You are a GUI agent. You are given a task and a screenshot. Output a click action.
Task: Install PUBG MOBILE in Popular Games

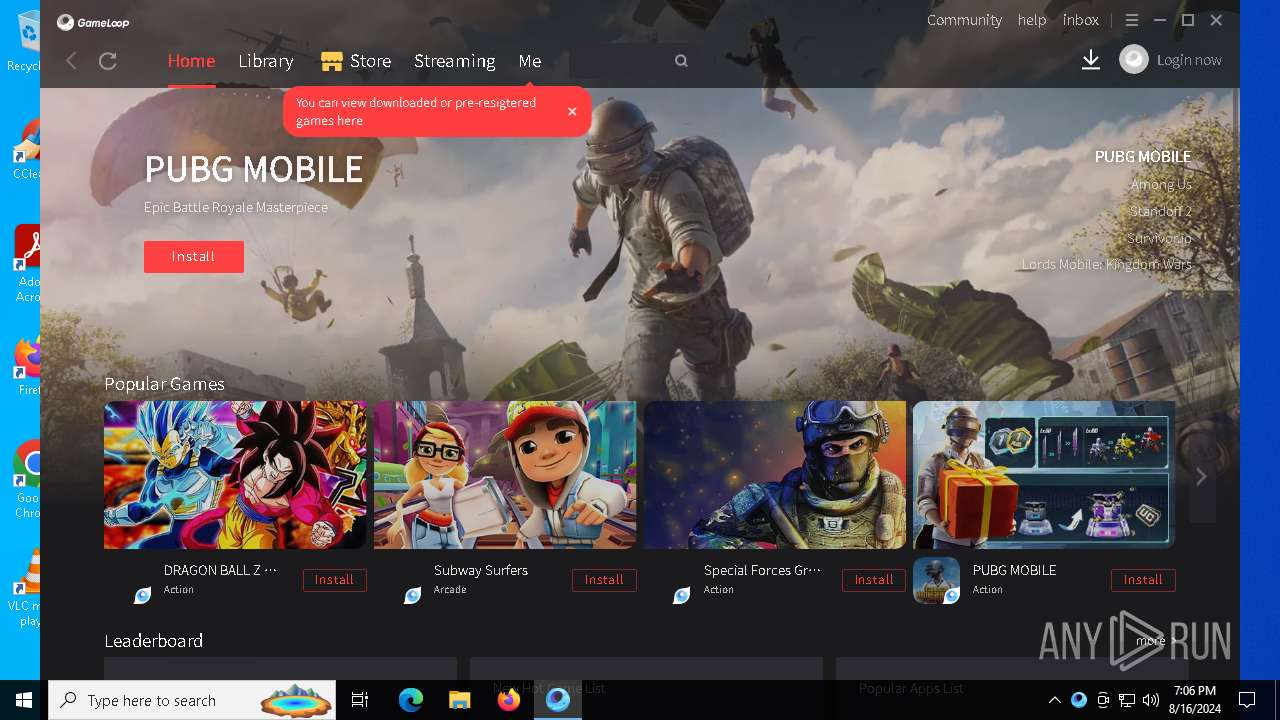(1143, 580)
